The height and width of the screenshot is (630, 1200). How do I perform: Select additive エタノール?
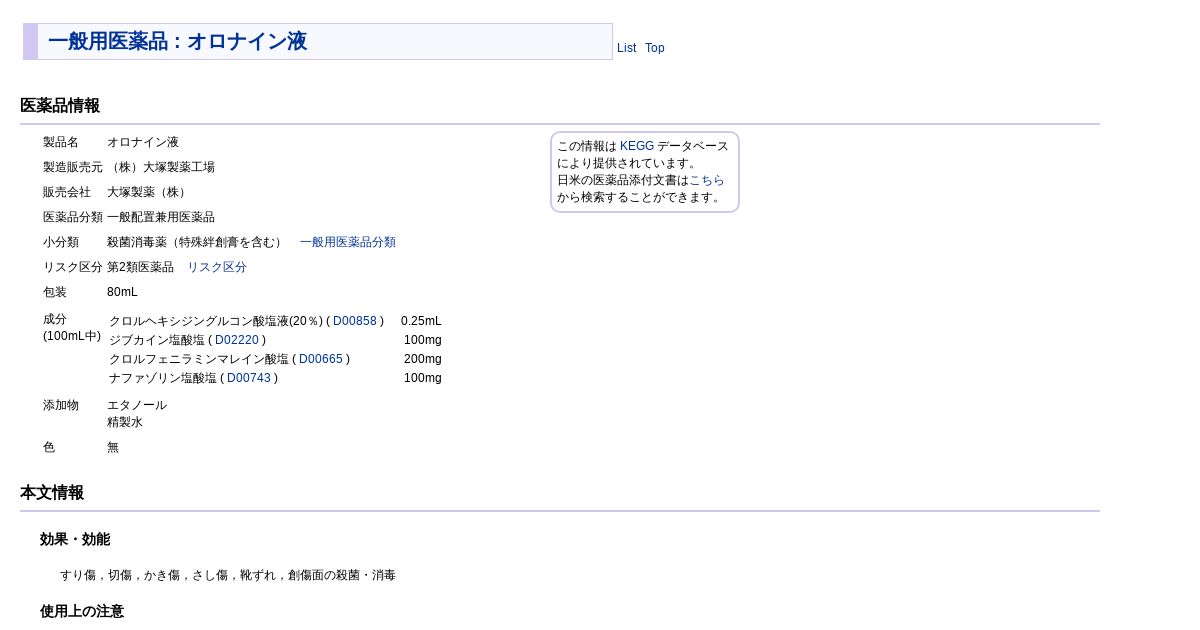point(137,405)
